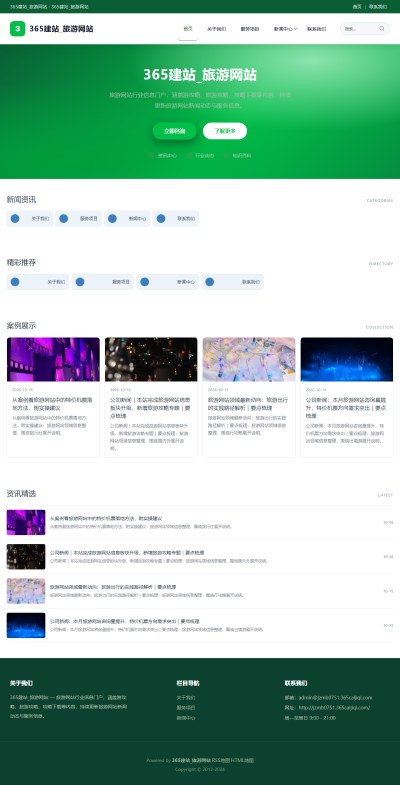Click blue circle icon in 精彩推荐 联系我们 chip
Image resolution: width=400 pixels, height=785 pixels.
click(209, 282)
